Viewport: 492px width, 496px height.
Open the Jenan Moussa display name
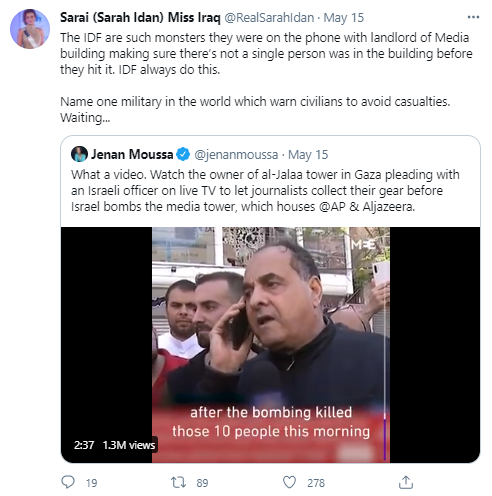click(x=132, y=154)
